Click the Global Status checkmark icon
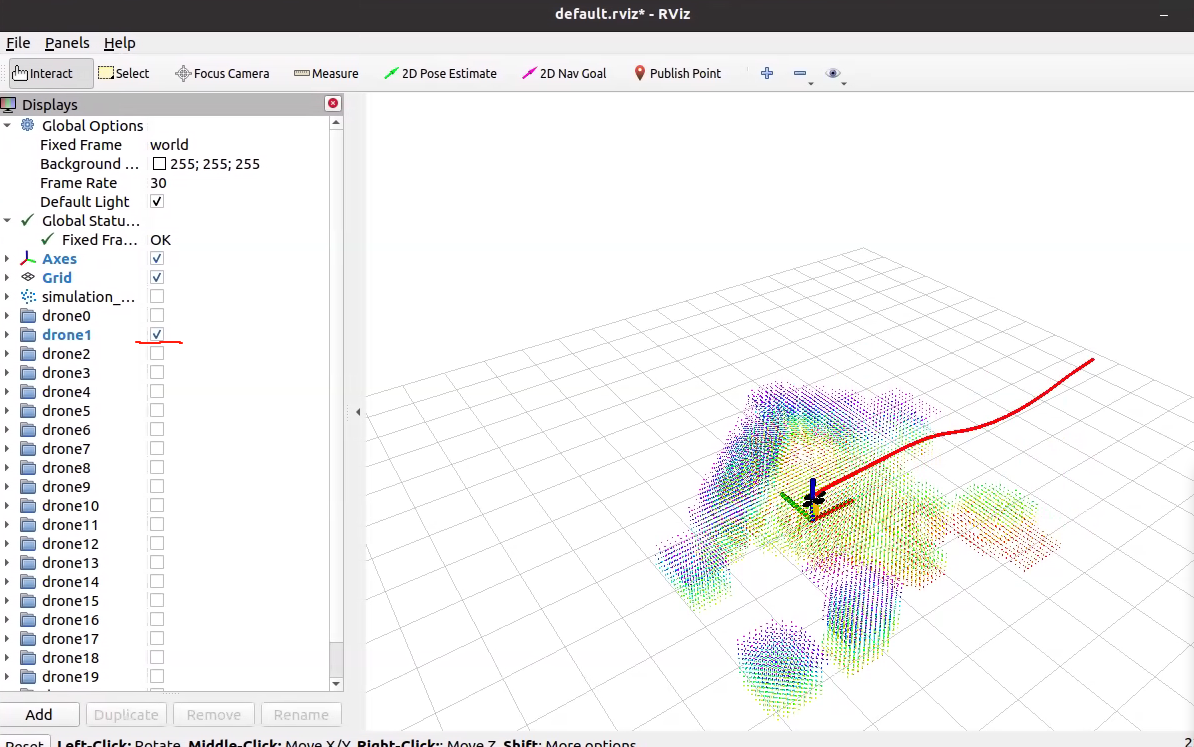1194x747 pixels. pyautogui.click(x=27, y=220)
